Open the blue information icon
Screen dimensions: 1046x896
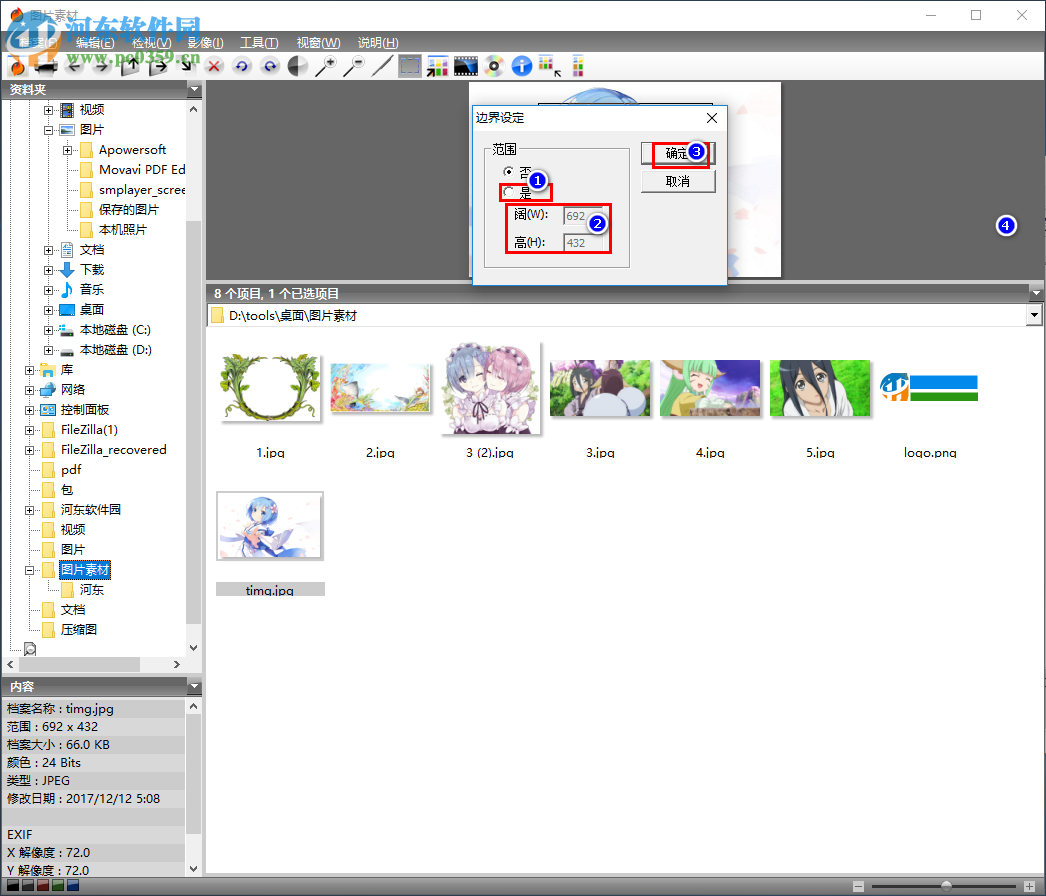pos(522,66)
